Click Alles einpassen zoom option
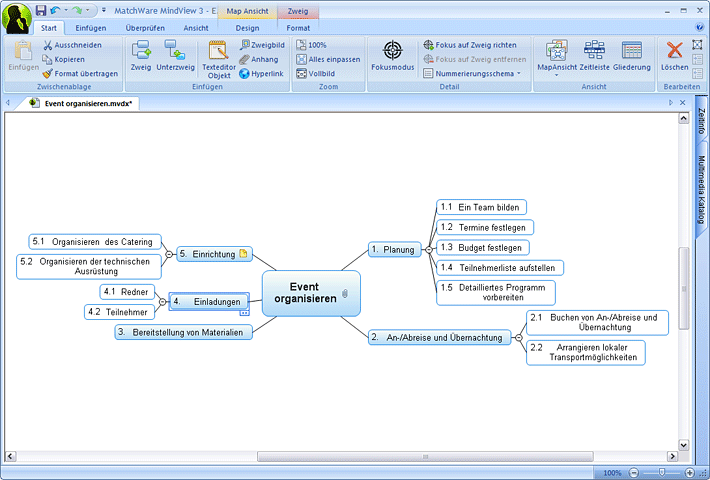The width and height of the screenshot is (710, 480). (328, 59)
